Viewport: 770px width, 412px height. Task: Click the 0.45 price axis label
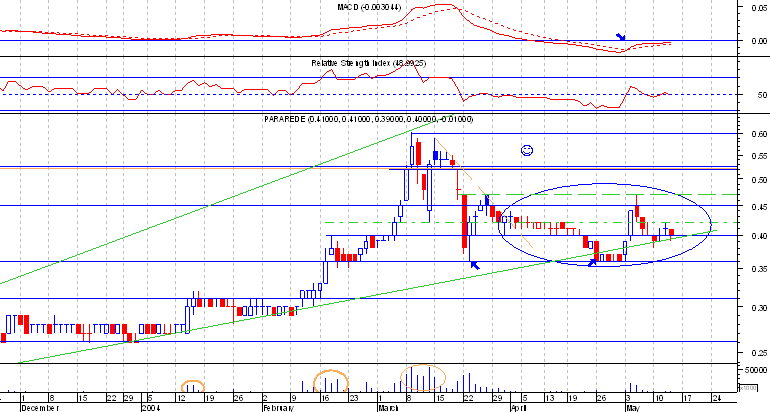[758, 207]
